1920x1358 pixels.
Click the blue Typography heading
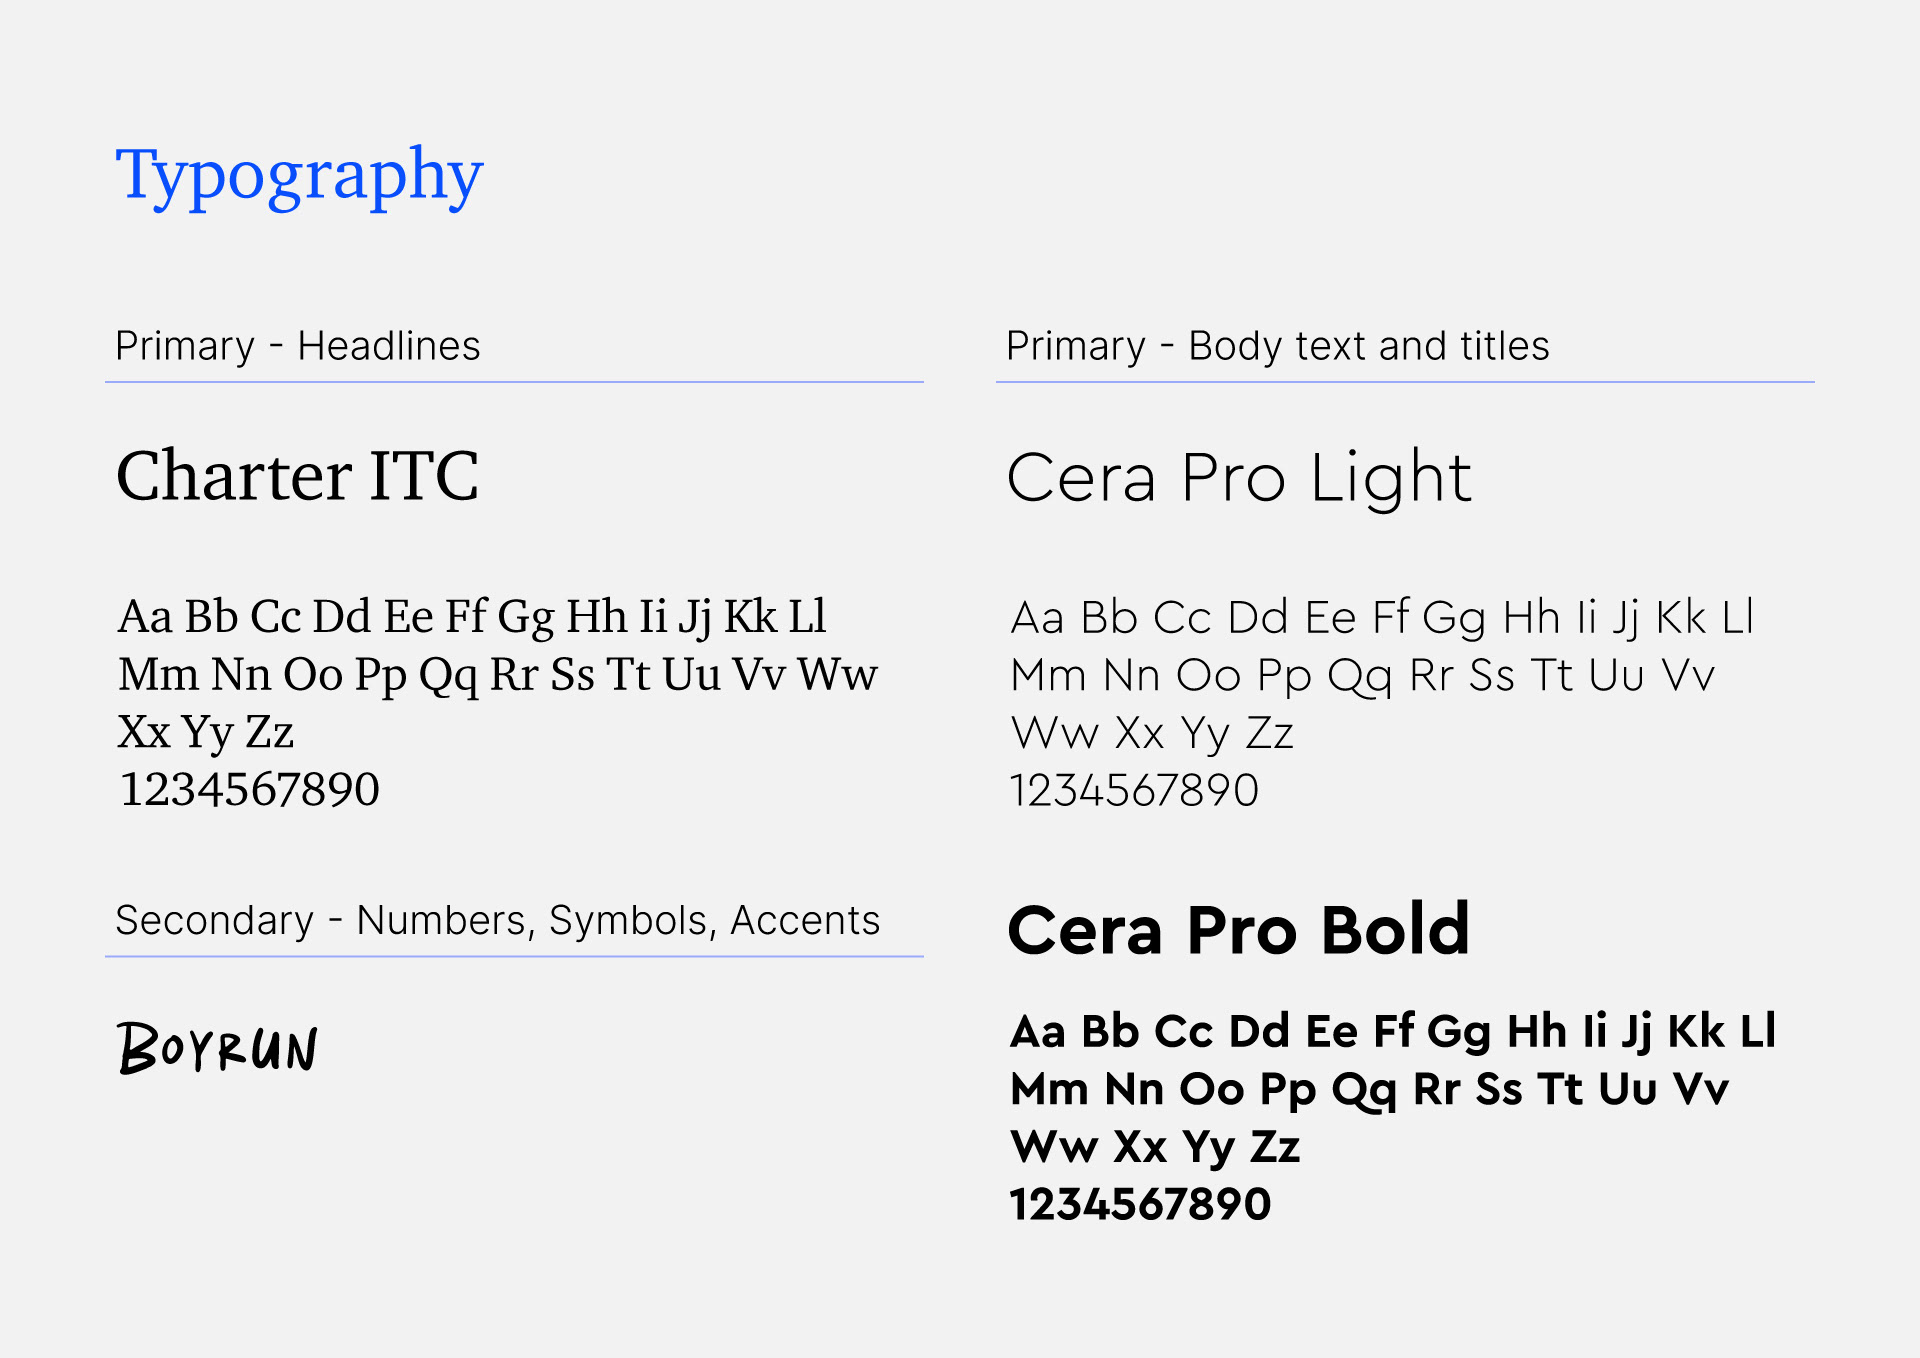click(x=299, y=177)
